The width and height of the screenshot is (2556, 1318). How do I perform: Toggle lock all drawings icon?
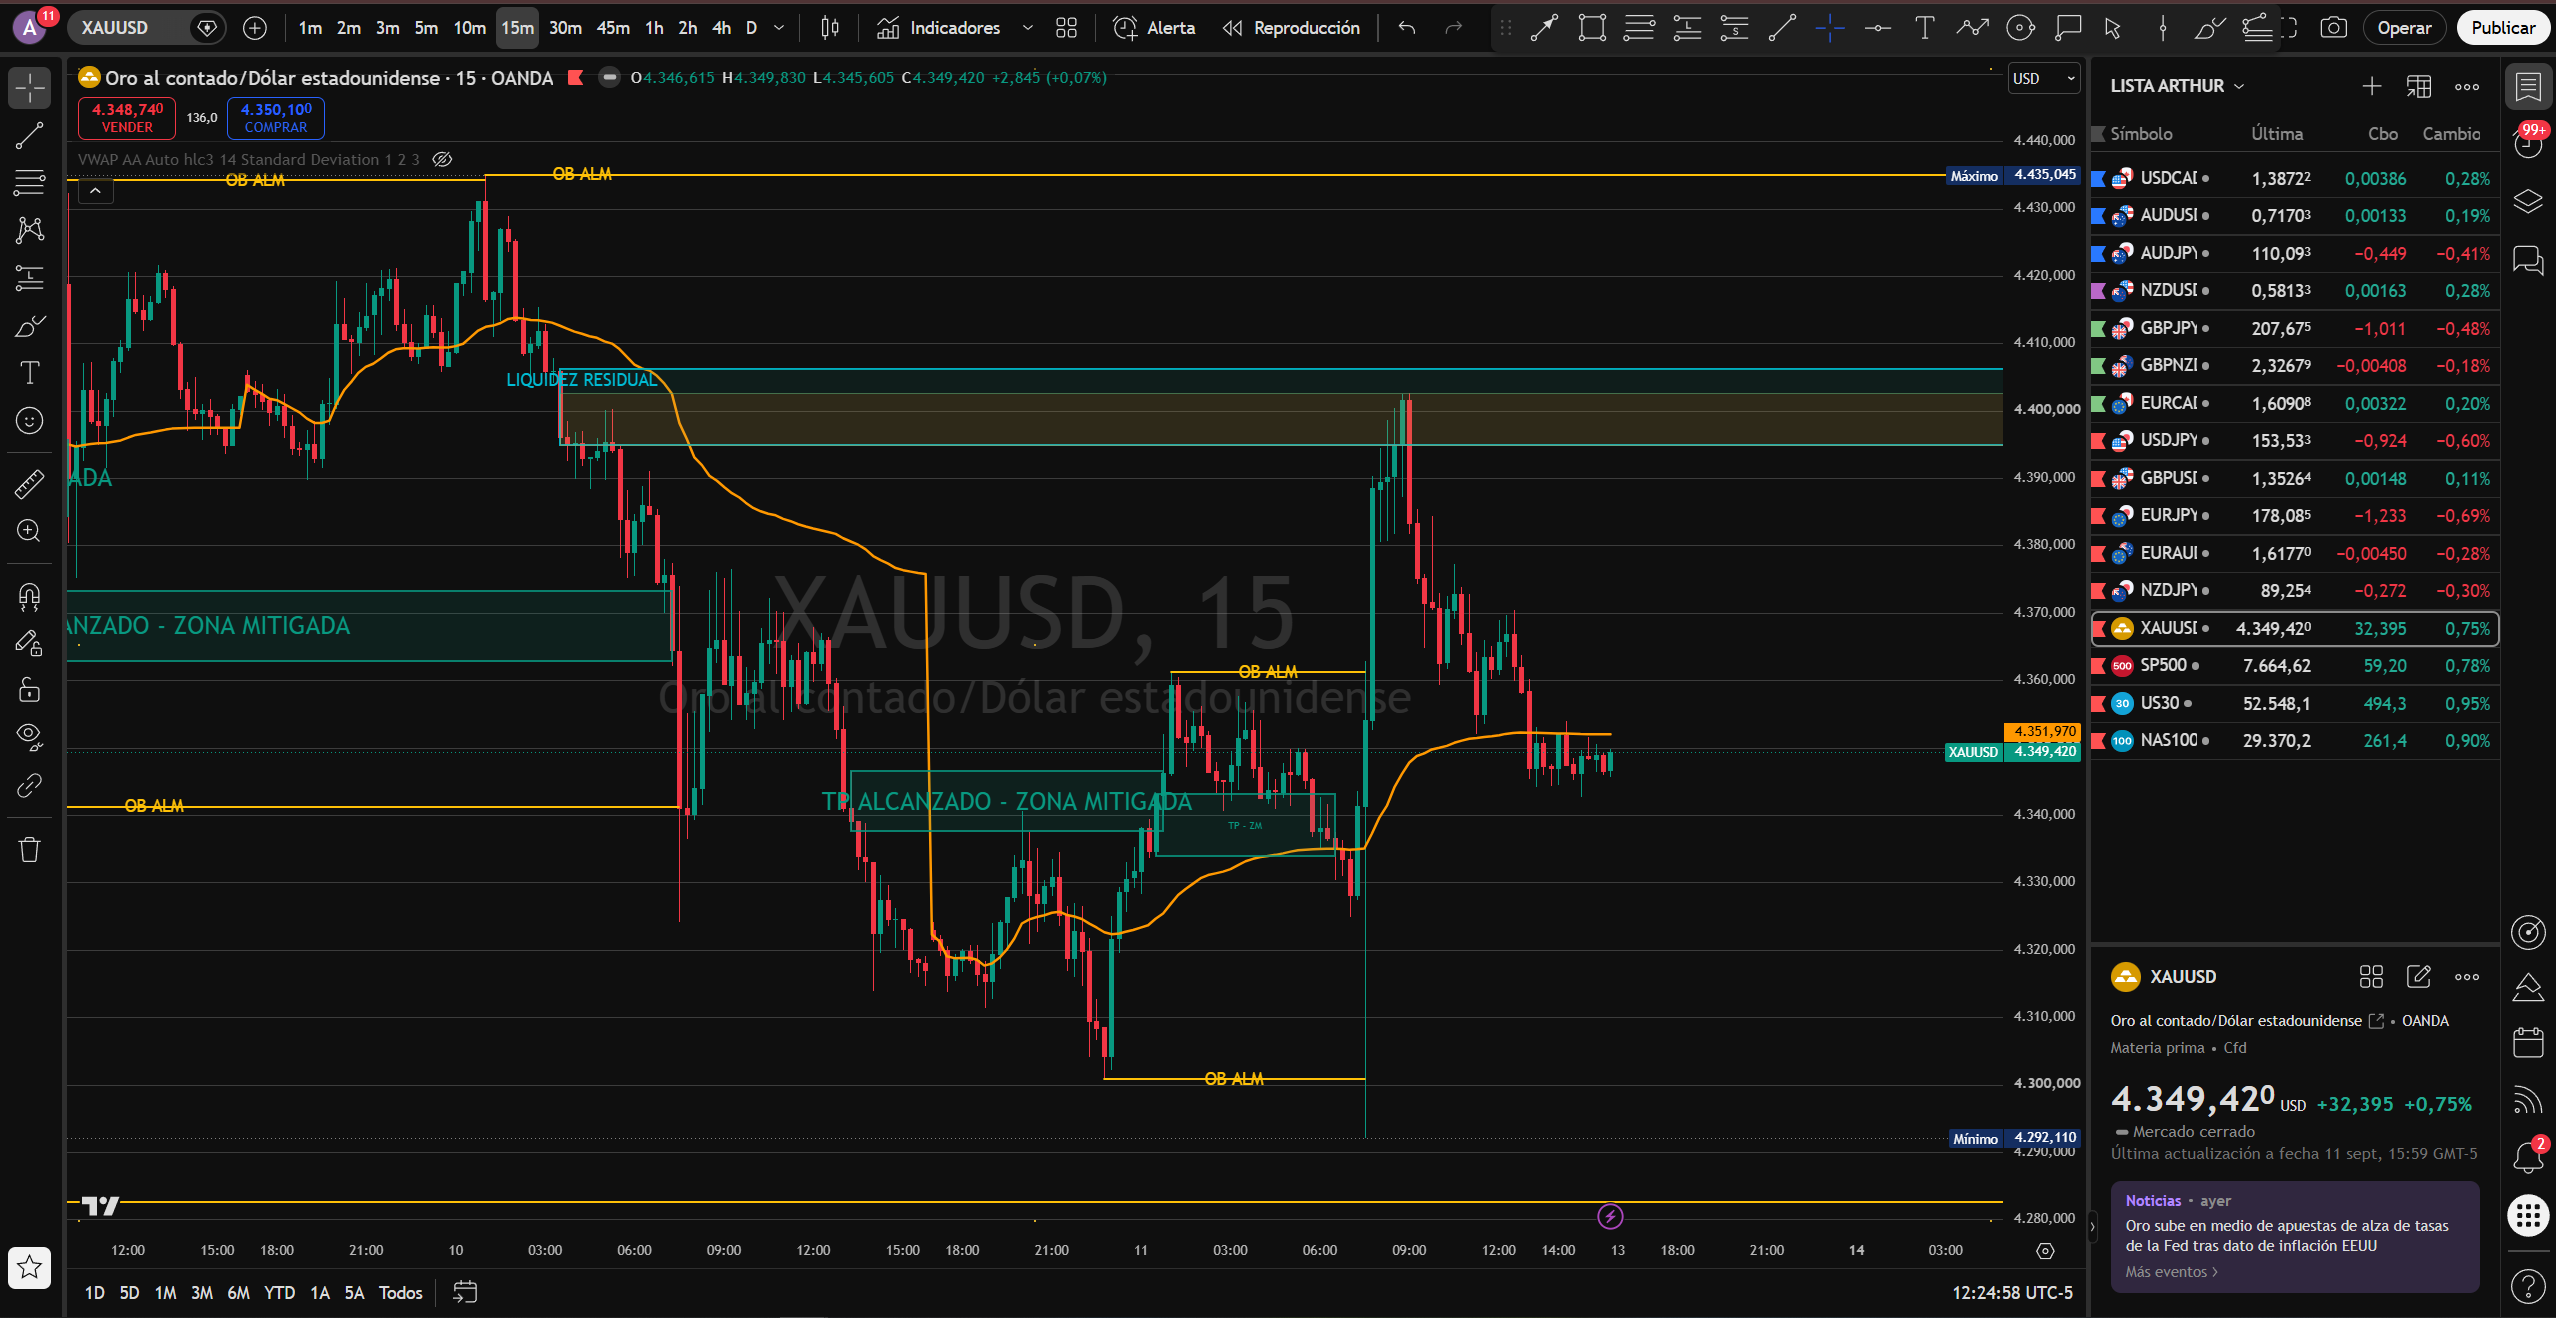[29, 690]
